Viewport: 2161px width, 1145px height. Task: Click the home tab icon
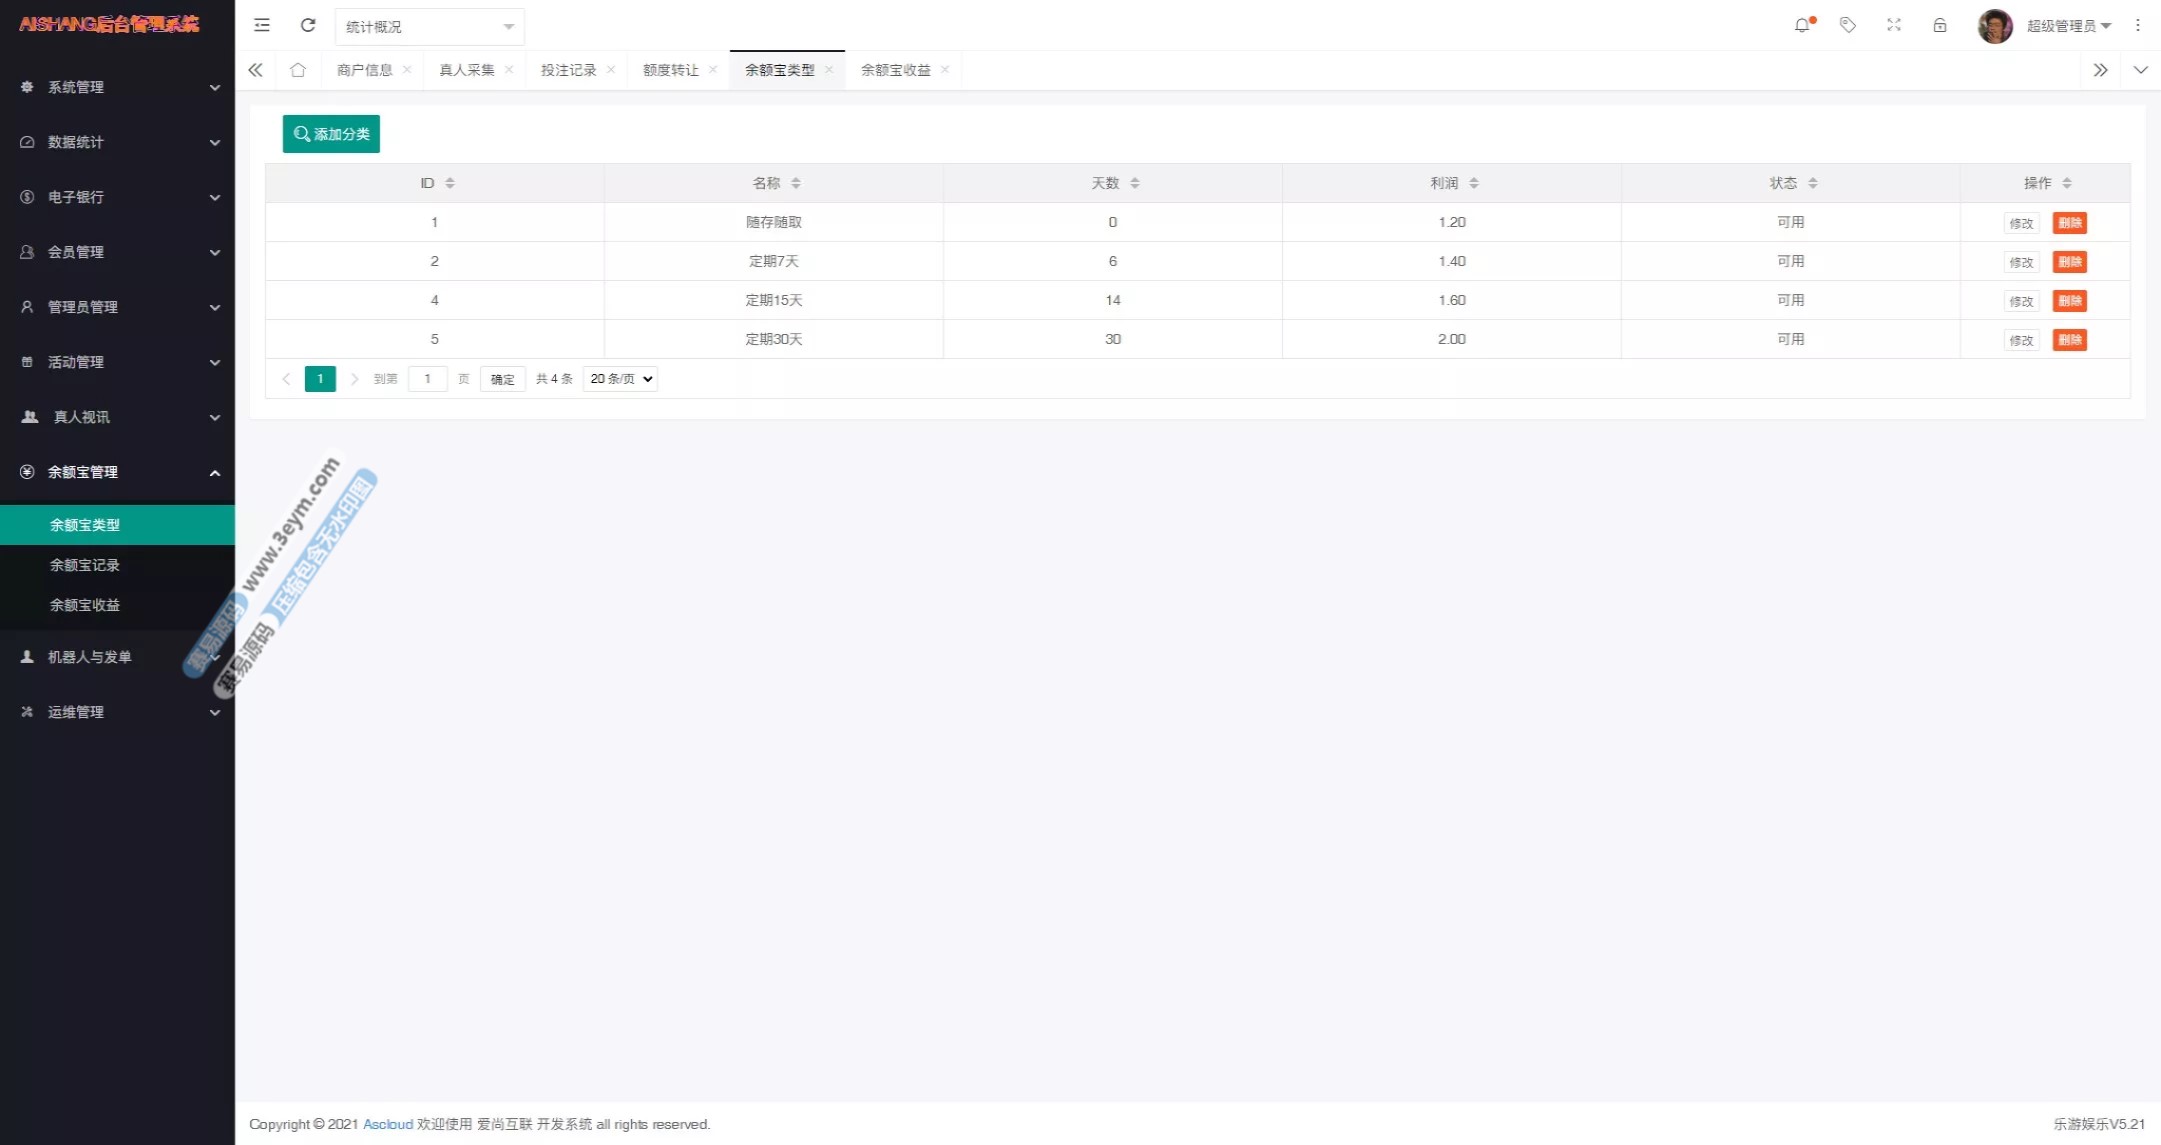click(x=298, y=70)
